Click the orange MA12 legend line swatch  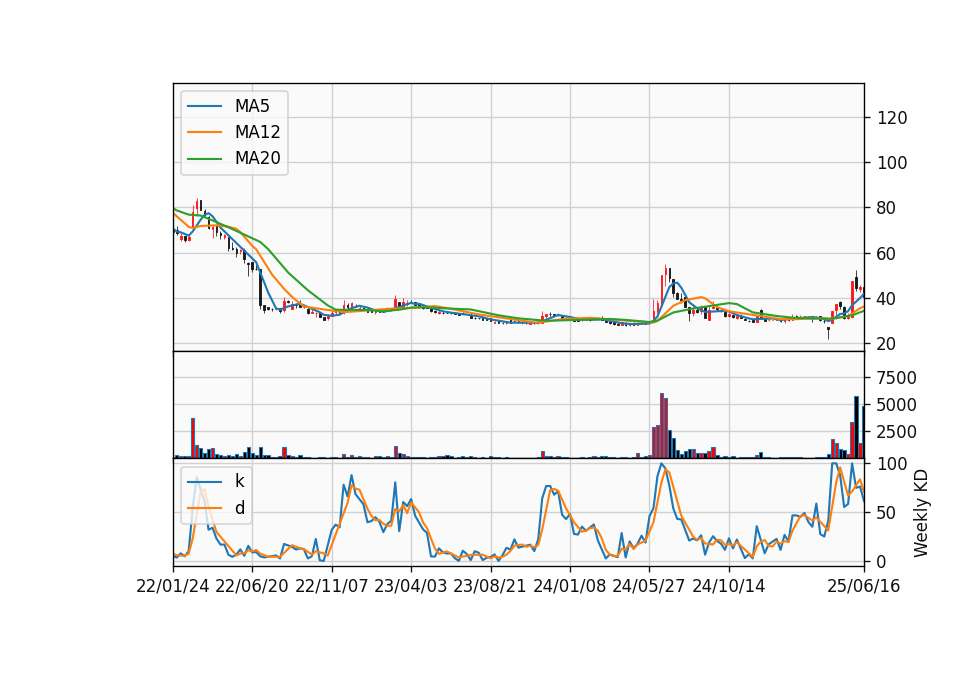(204, 132)
